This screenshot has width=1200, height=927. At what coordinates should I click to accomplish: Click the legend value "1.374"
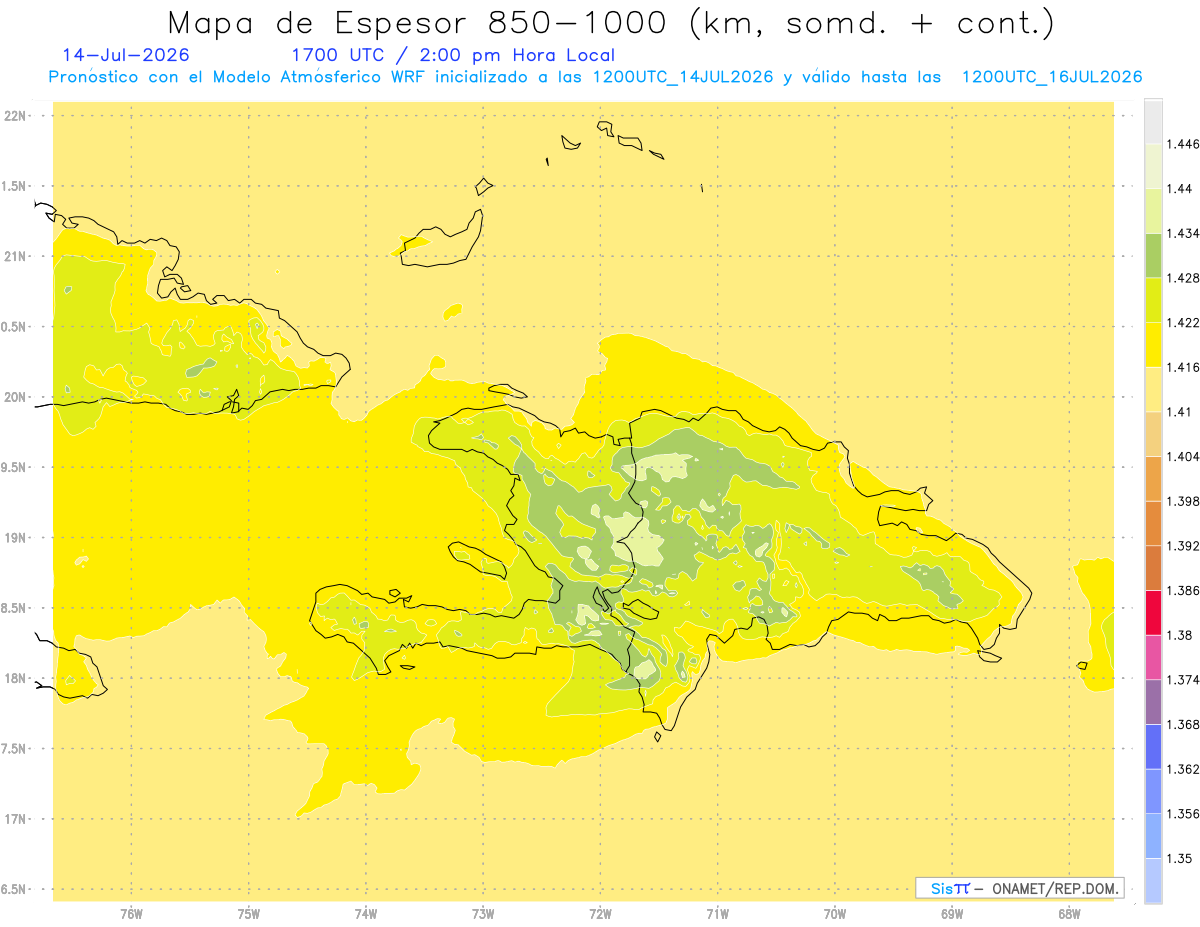[1183, 679]
